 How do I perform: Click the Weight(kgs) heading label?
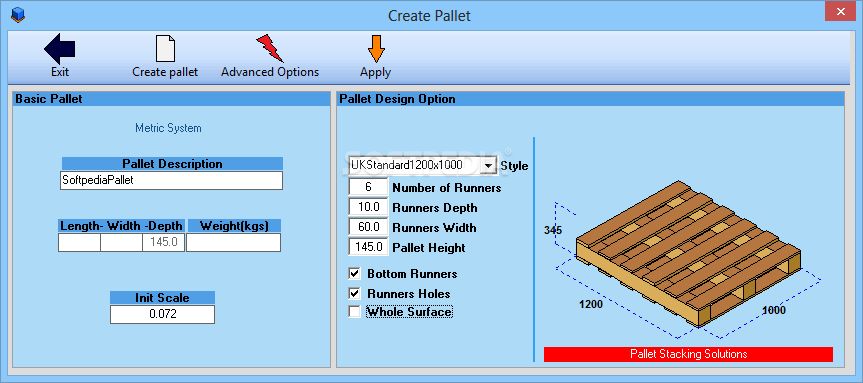tap(234, 226)
